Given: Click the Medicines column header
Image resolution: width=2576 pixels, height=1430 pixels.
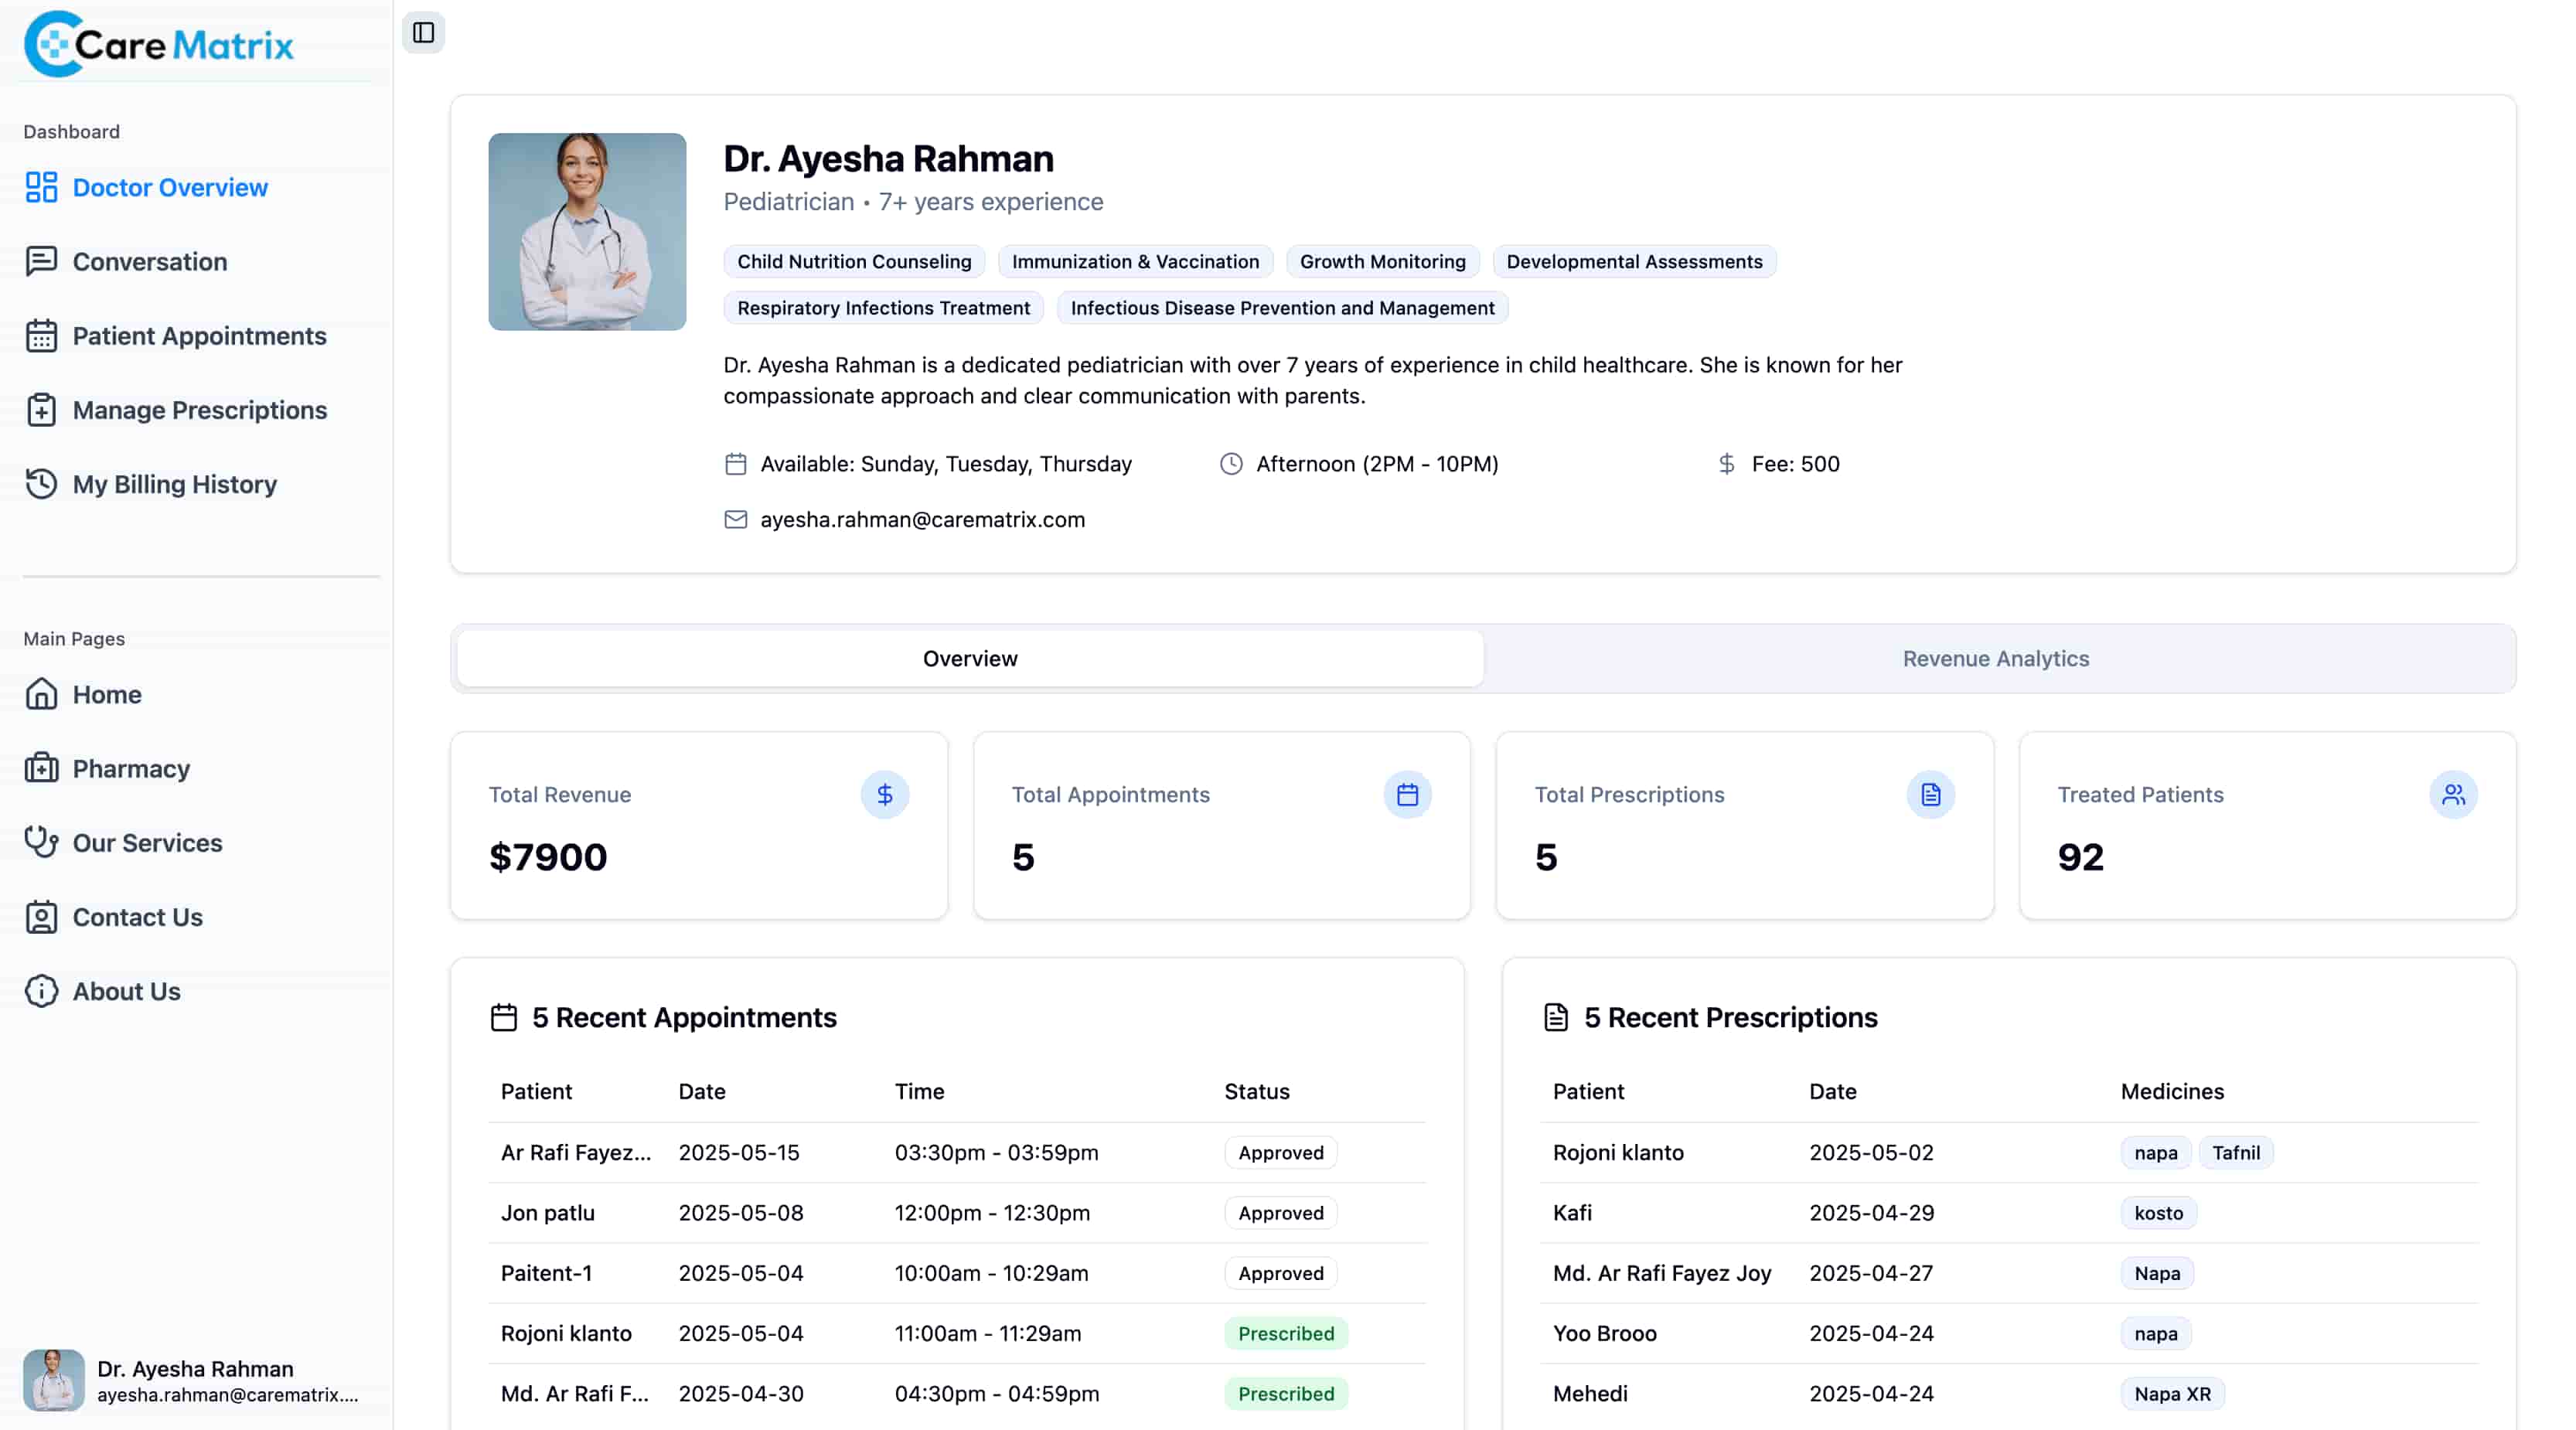Looking at the screenshot, I should 2172,1091.
